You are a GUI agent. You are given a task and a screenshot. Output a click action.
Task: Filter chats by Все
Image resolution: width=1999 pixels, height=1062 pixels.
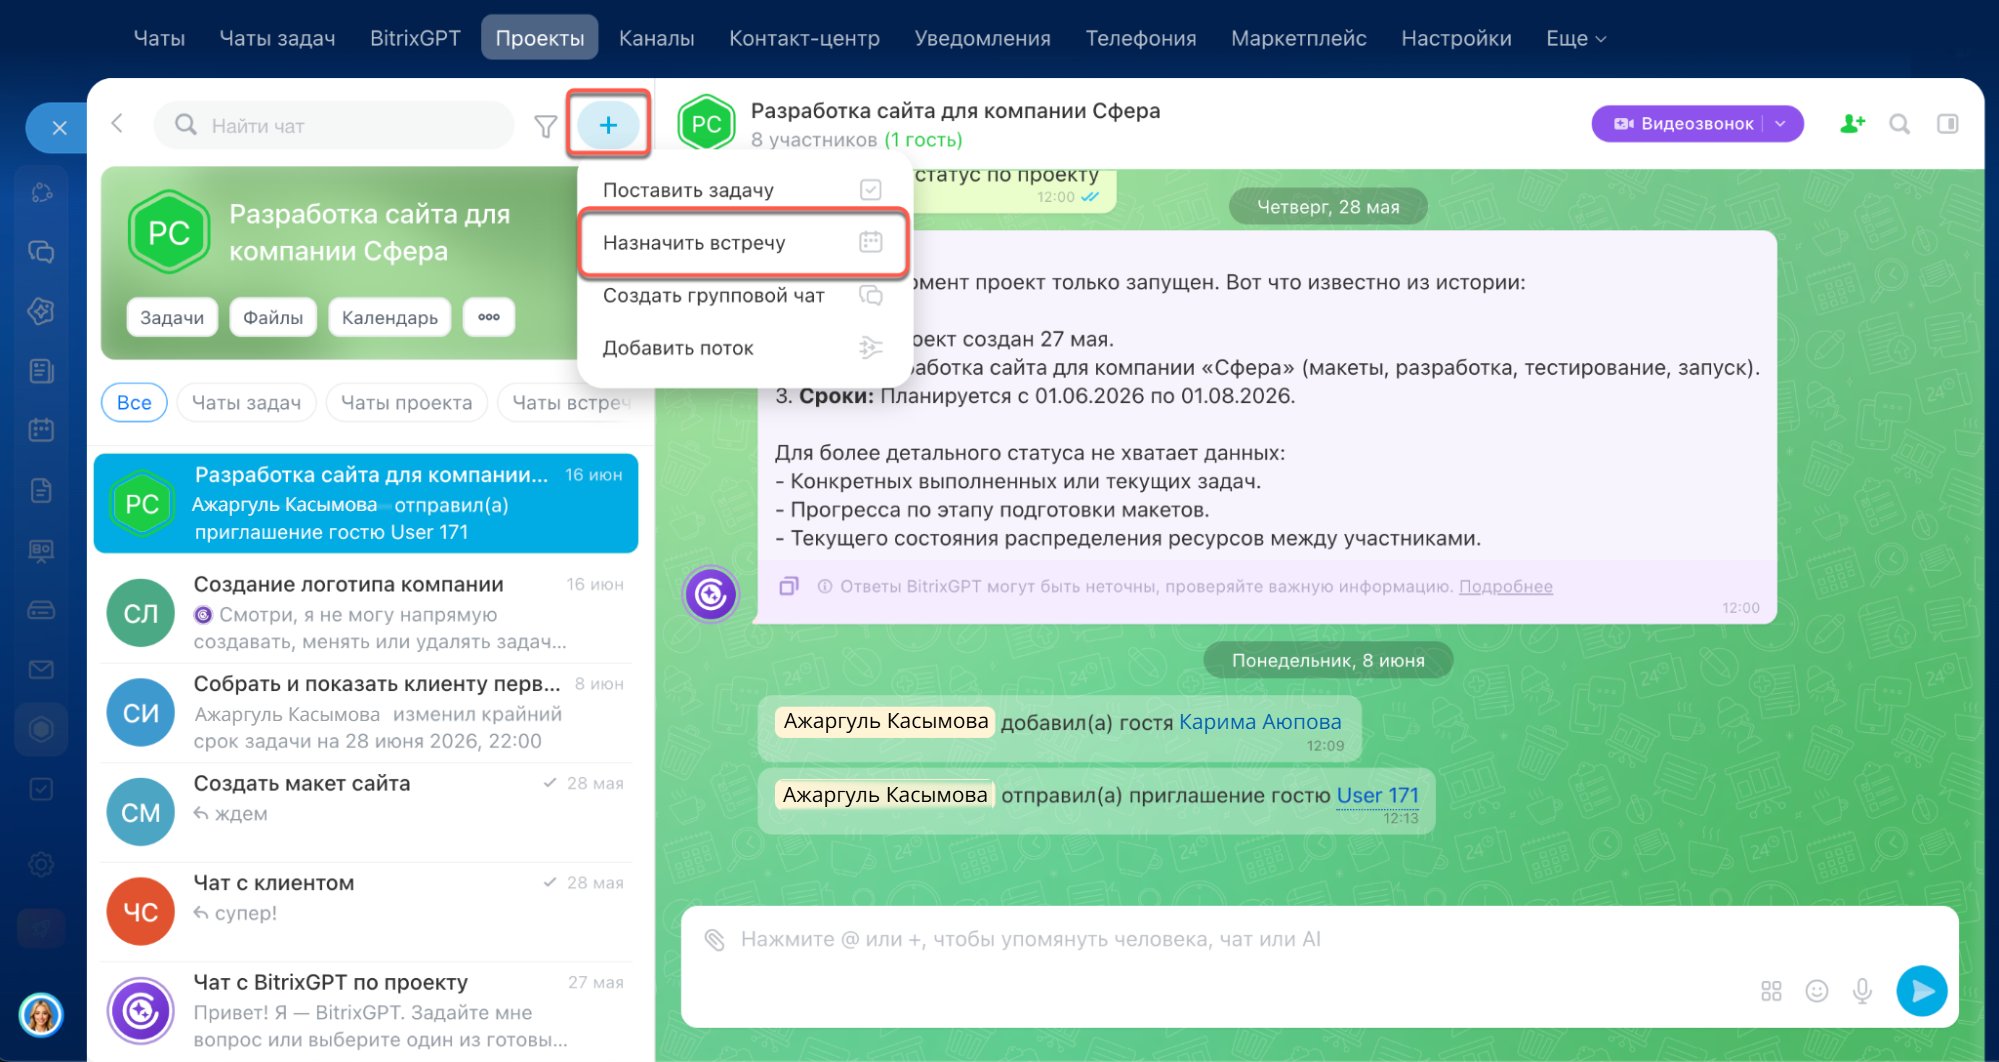point(134,402)
